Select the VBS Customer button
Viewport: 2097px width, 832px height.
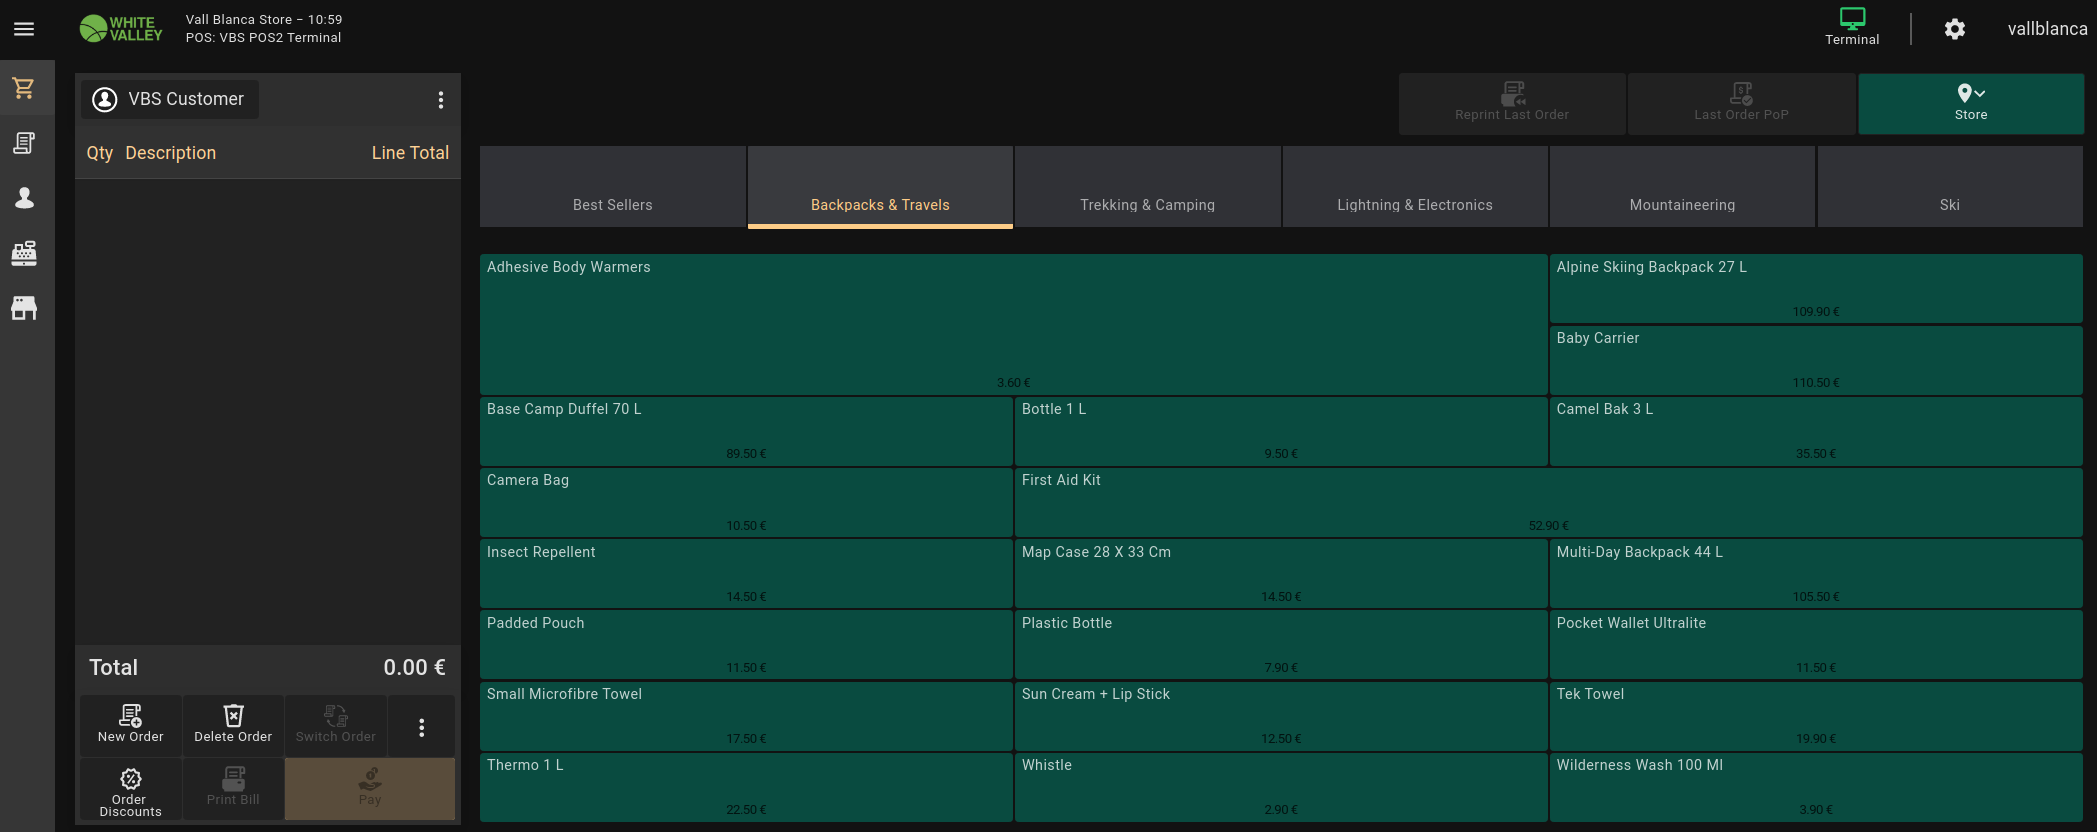pyautogui.click(x=170, y=99)
